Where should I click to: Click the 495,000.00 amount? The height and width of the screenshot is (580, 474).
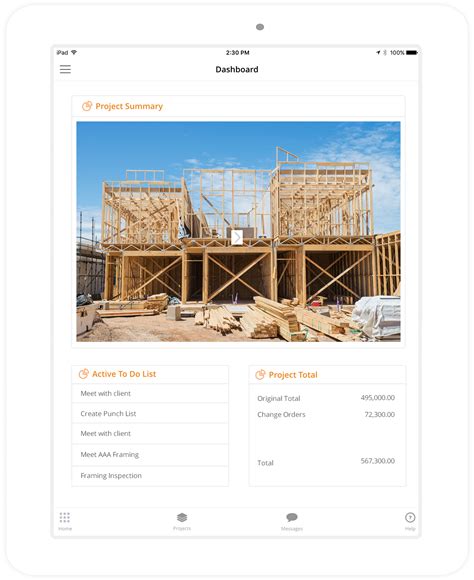377,398
